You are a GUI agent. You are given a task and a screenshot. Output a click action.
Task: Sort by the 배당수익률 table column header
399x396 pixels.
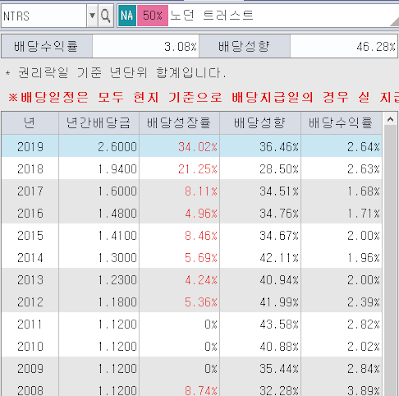pyautogui.click(x=341, y=123)
